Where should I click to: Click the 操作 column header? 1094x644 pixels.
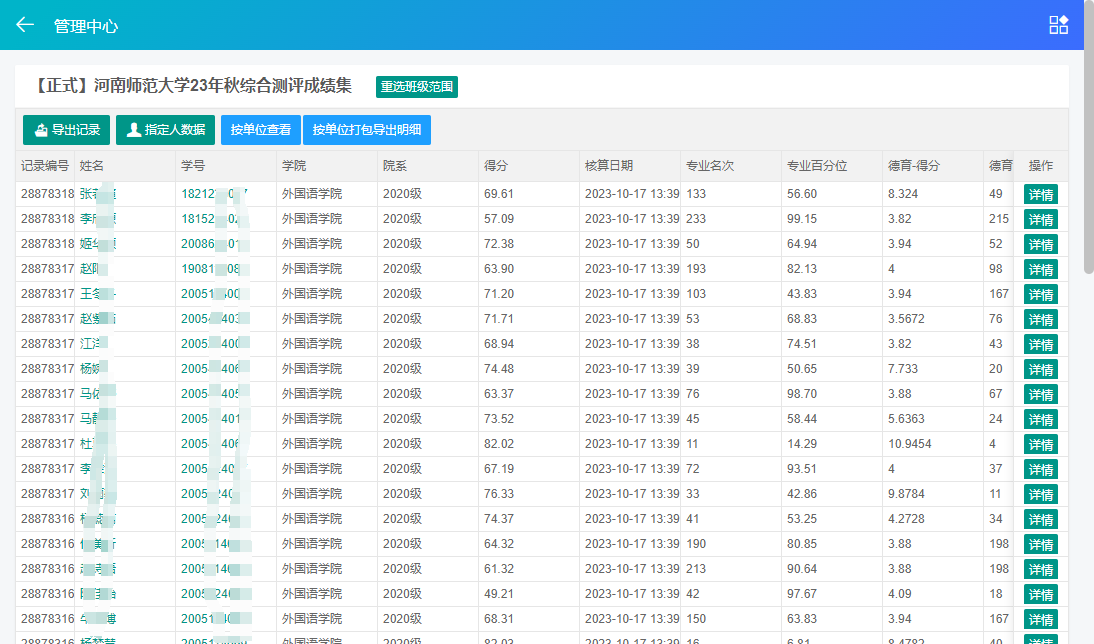tap(1041, 166)
